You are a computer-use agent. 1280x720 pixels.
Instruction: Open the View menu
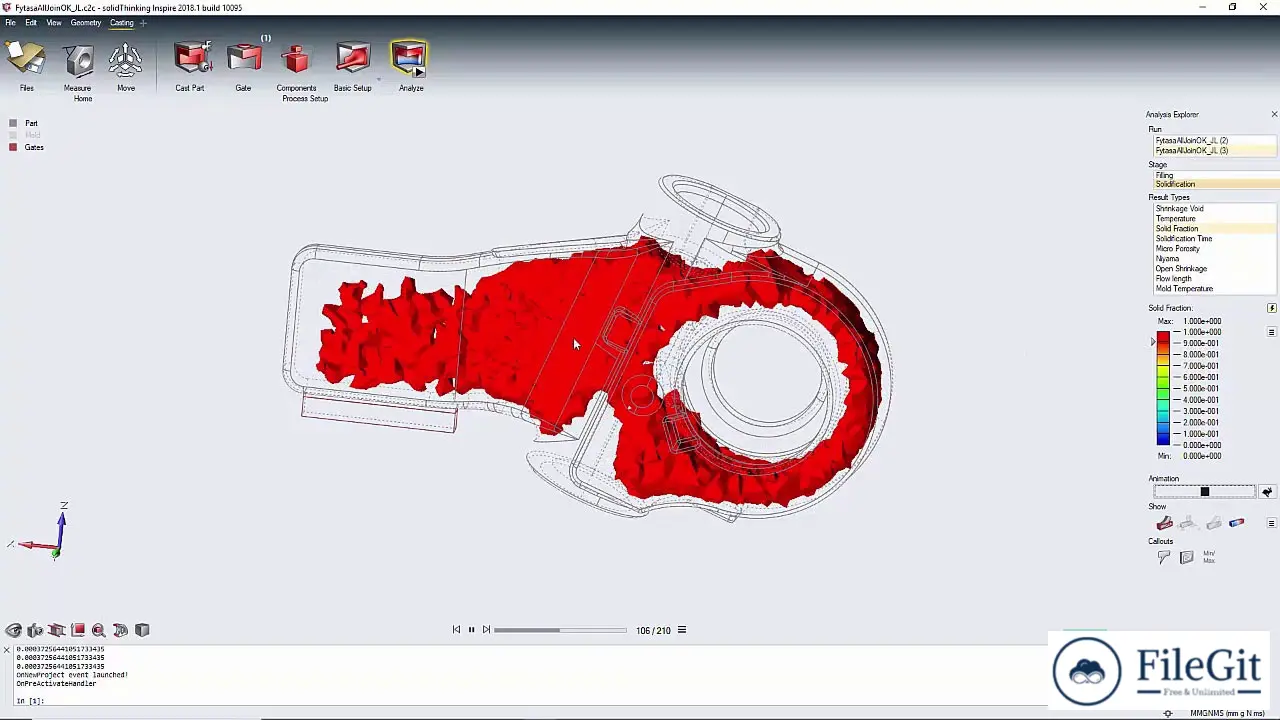[x=54, y=22]
